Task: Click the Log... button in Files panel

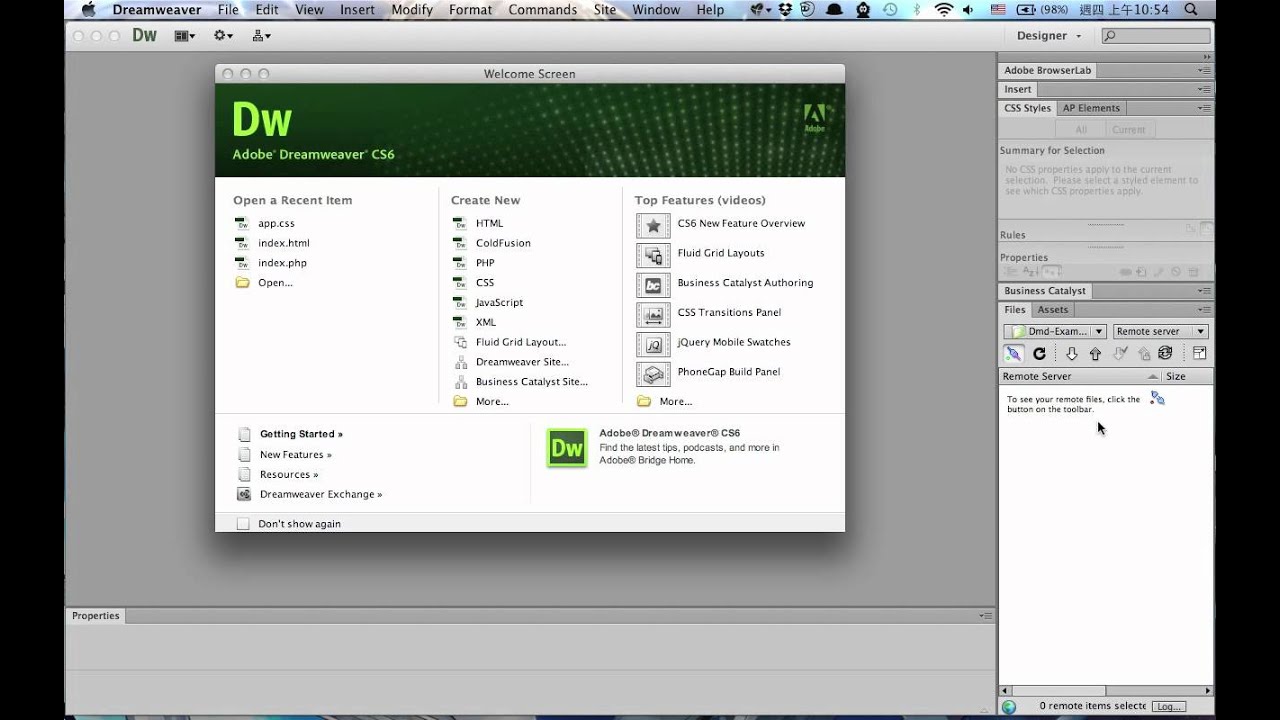Action: (x=1167, y=706)
